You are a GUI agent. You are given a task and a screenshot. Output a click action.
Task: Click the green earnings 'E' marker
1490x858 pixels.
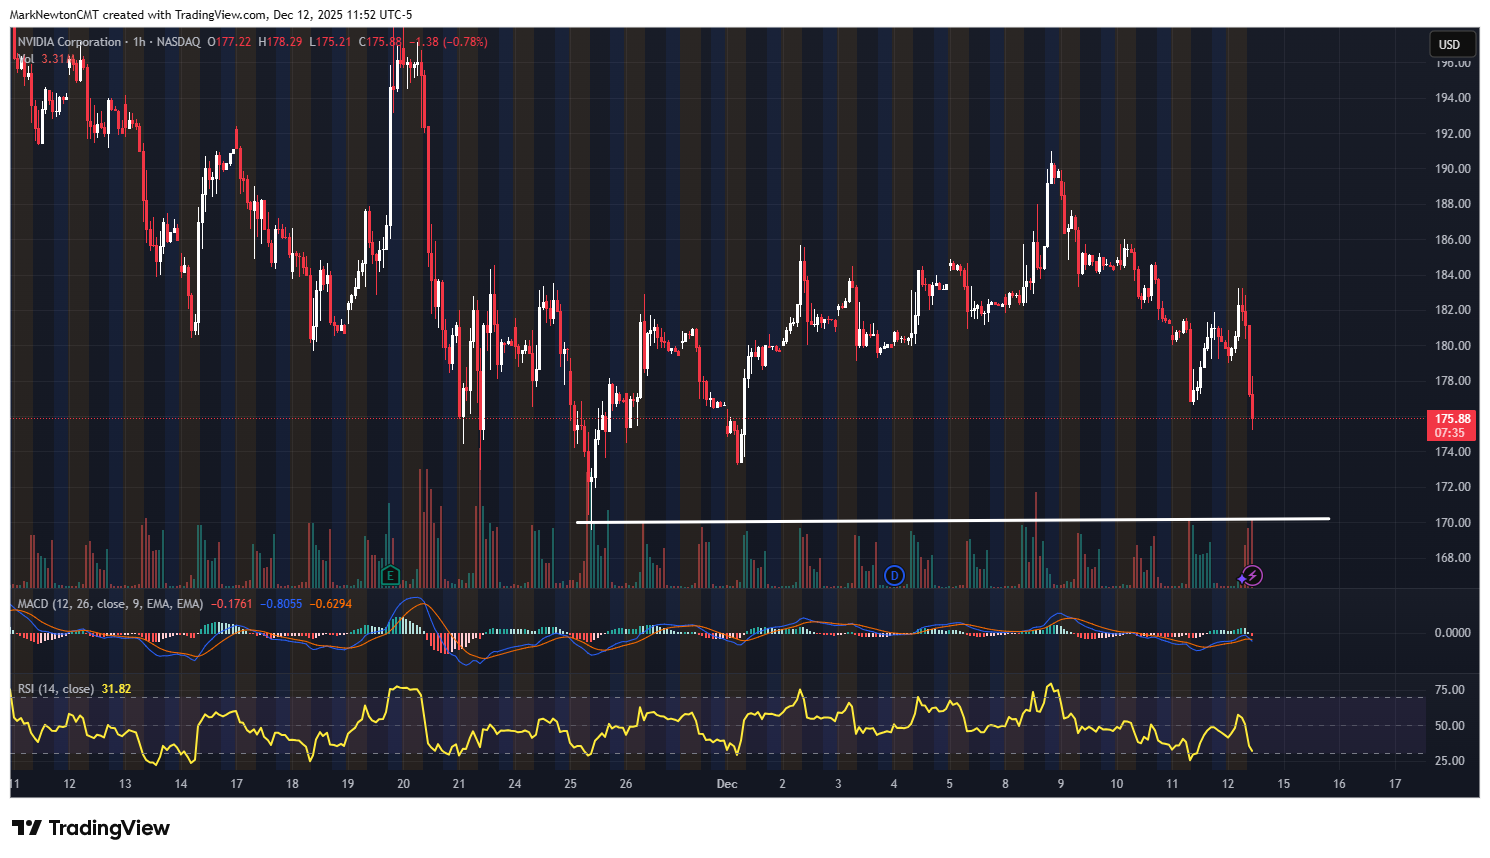[x=390, y=575]
